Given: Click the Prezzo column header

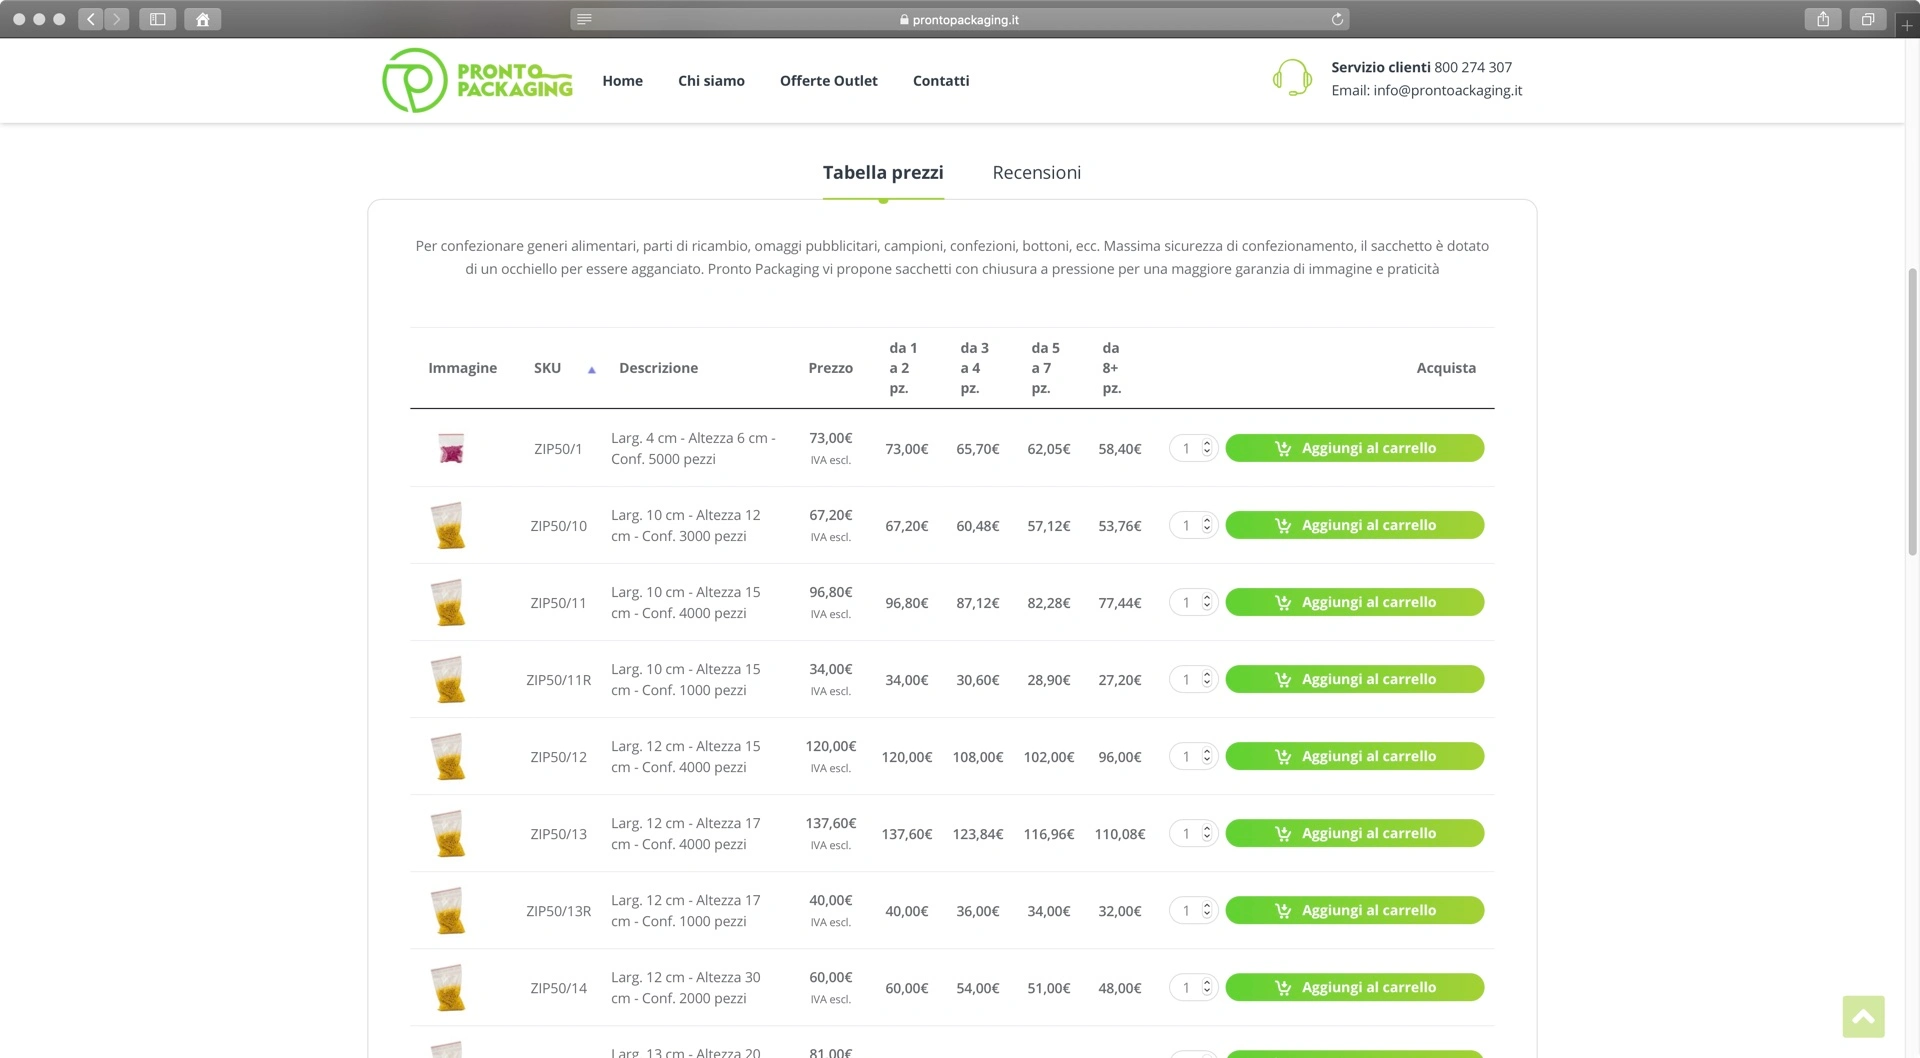Looking at the screenshot, I should tap(830, 368).
